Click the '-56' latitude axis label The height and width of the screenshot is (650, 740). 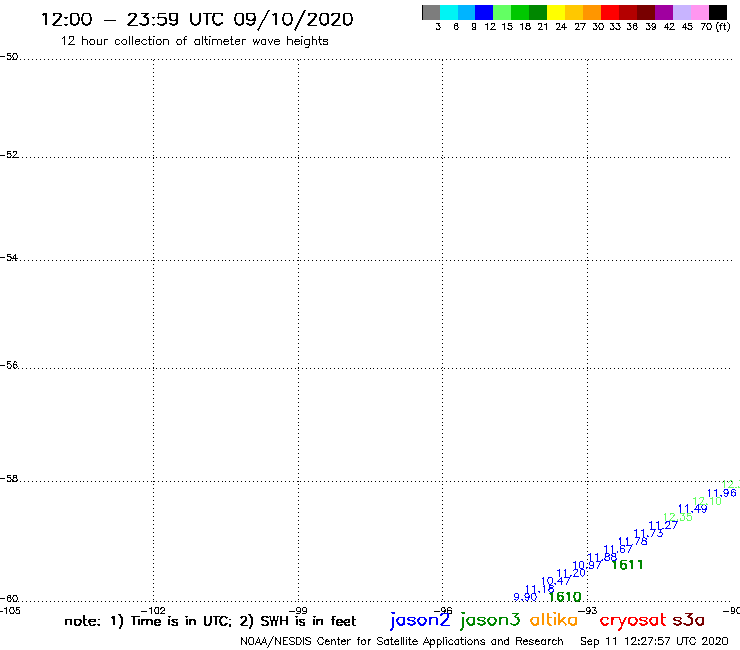(x=9, y=365)
